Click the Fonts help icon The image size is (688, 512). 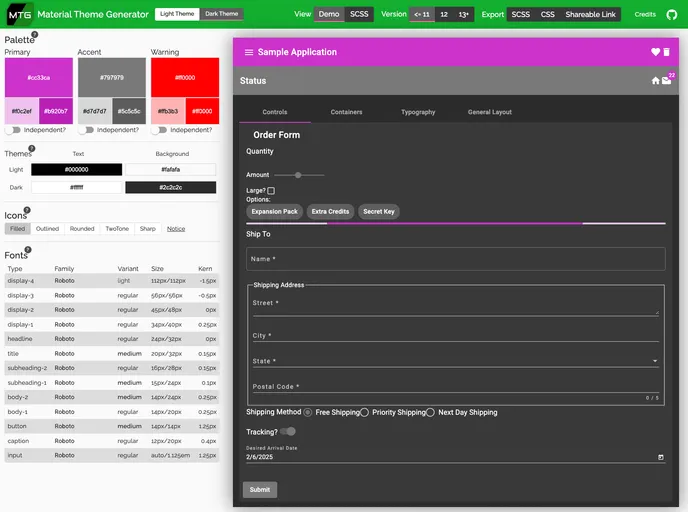click(28, 249)
